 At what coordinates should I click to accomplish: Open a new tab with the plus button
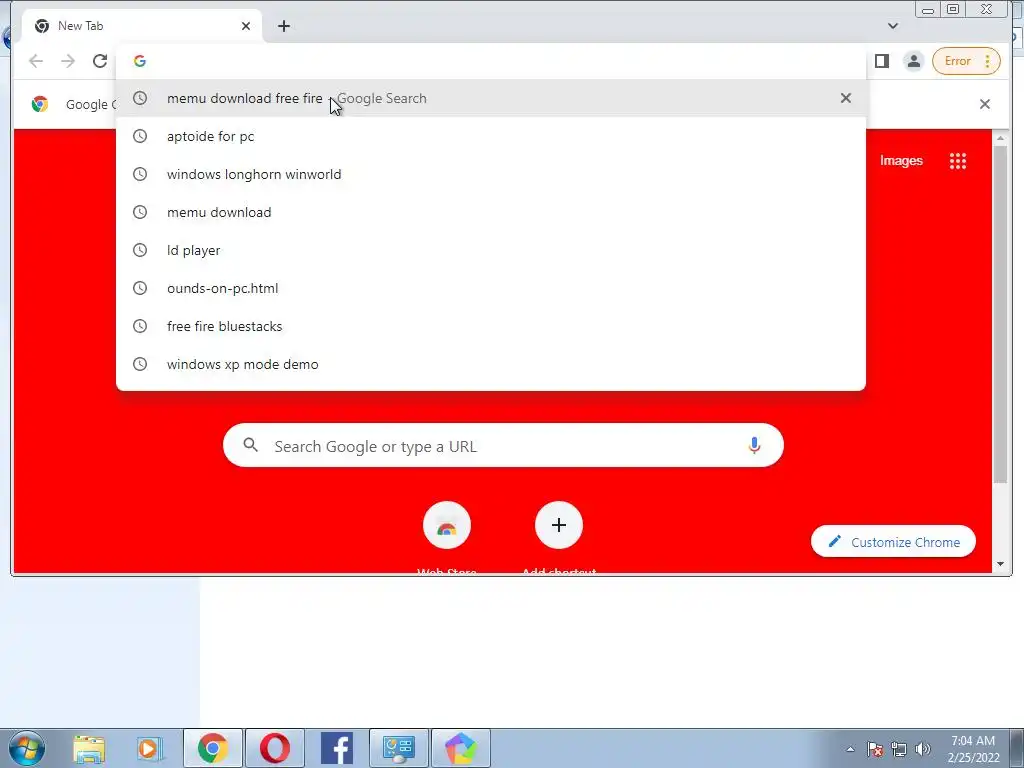[x=283, y=26]
